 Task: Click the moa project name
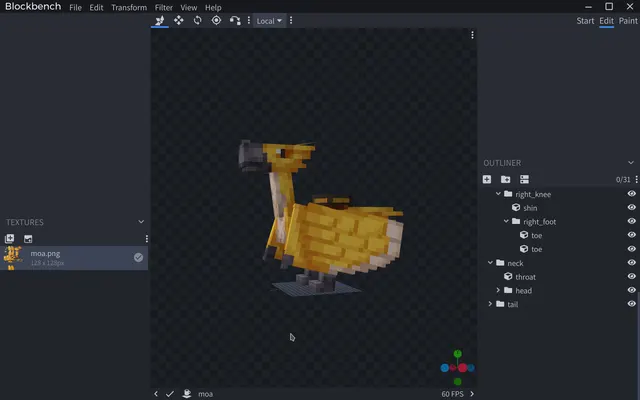tap(205, 394)
